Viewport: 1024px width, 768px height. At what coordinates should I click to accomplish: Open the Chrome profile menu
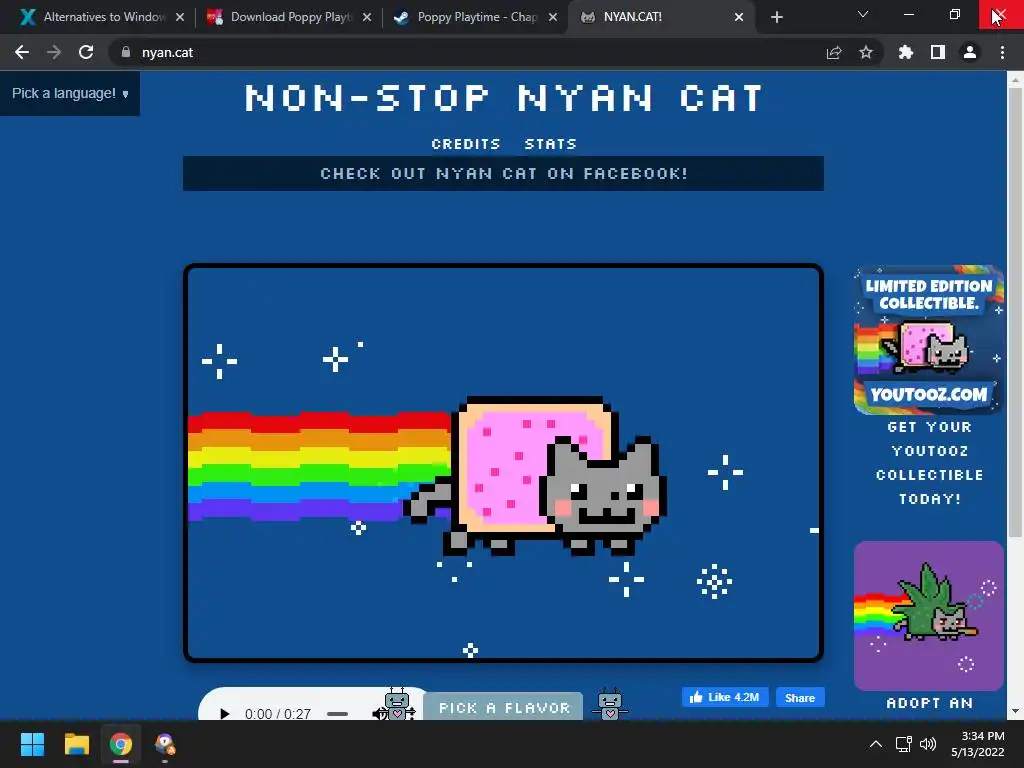(970, 52)
